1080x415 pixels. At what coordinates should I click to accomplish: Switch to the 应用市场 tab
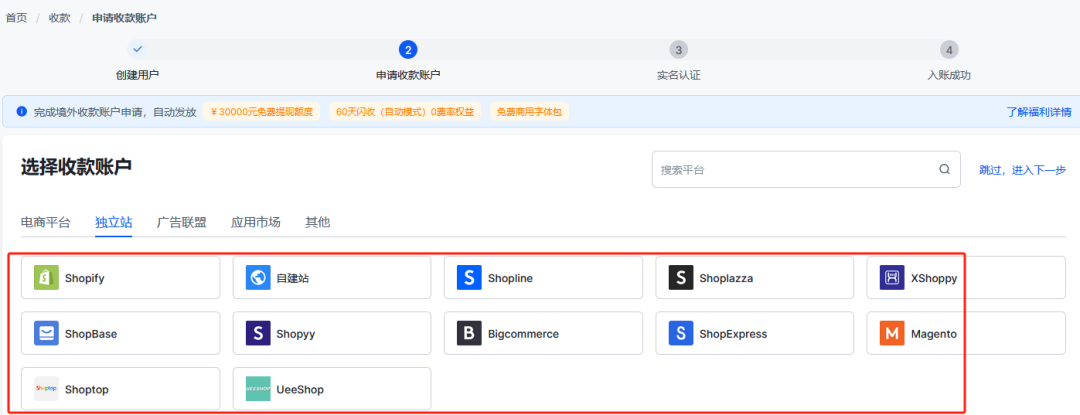tap(256, 222)
